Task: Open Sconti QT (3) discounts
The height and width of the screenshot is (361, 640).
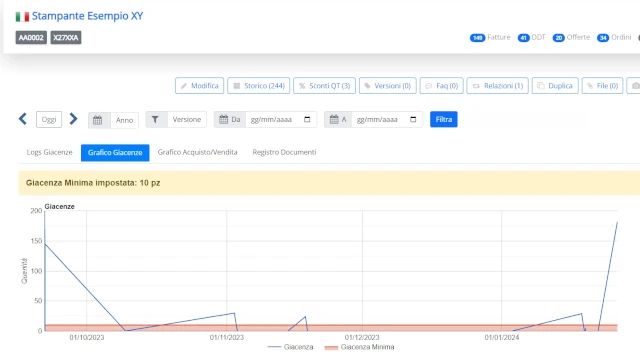Action: click(x=324, y=86)
